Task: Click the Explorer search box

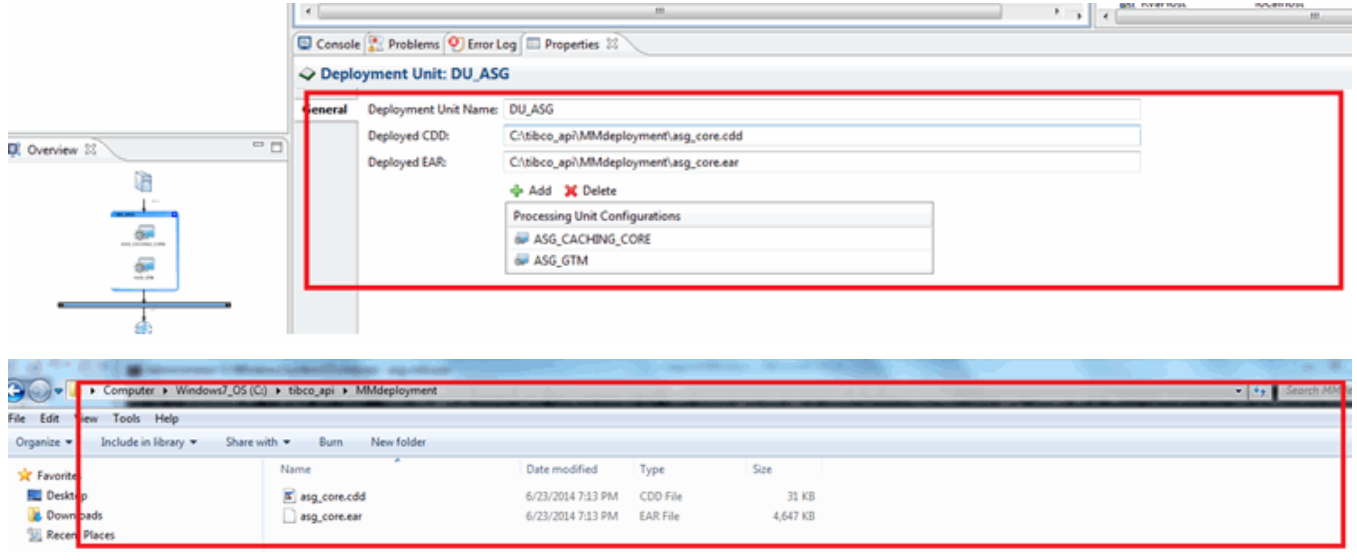Action: (1313, 391)
